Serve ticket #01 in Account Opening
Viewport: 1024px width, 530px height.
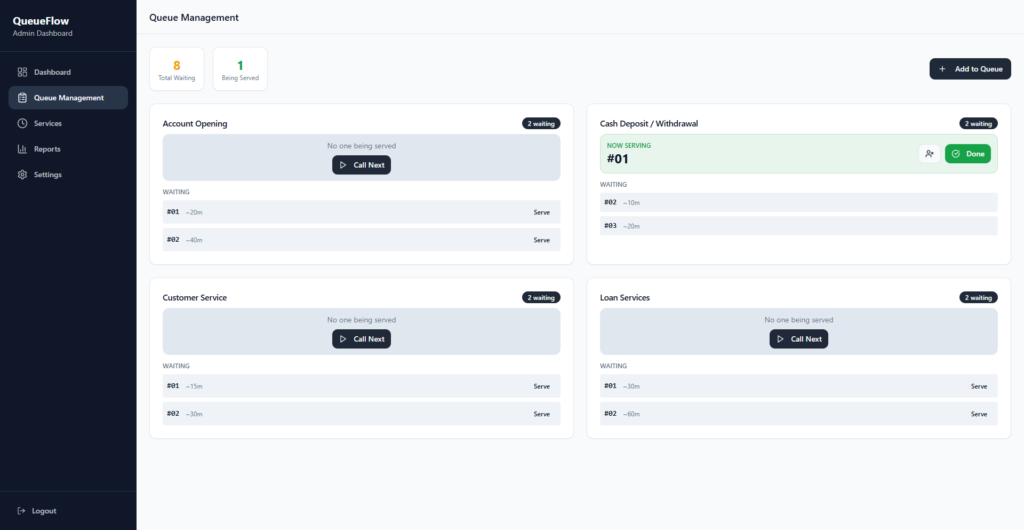tap(541, 212)
